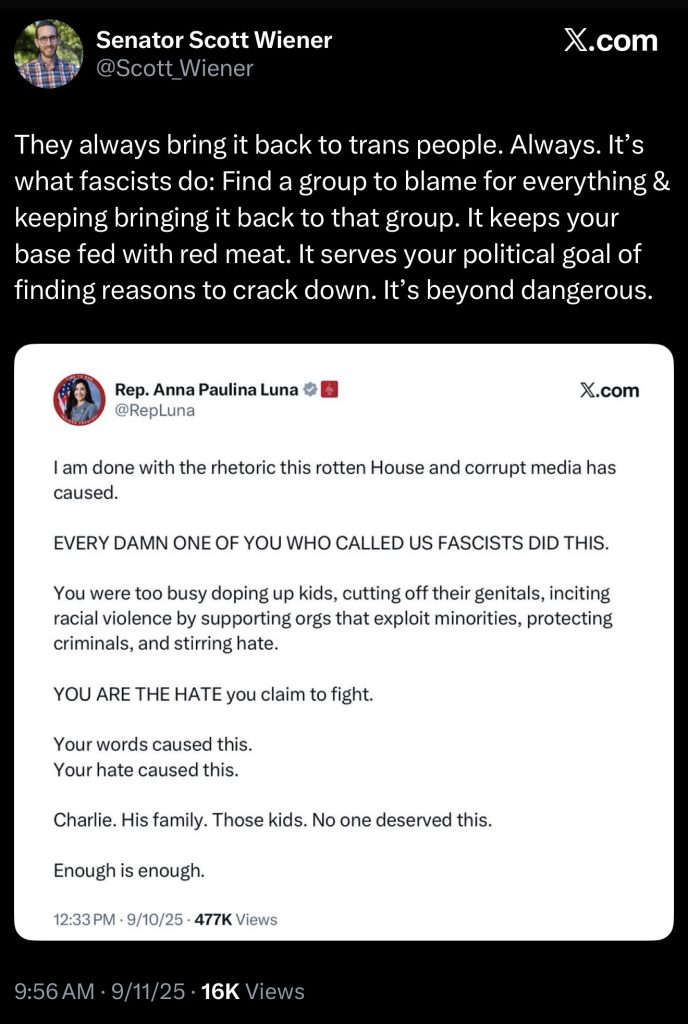Click the 16K Views count
The width and height of the screenshot is (688, 1024).
253,991
